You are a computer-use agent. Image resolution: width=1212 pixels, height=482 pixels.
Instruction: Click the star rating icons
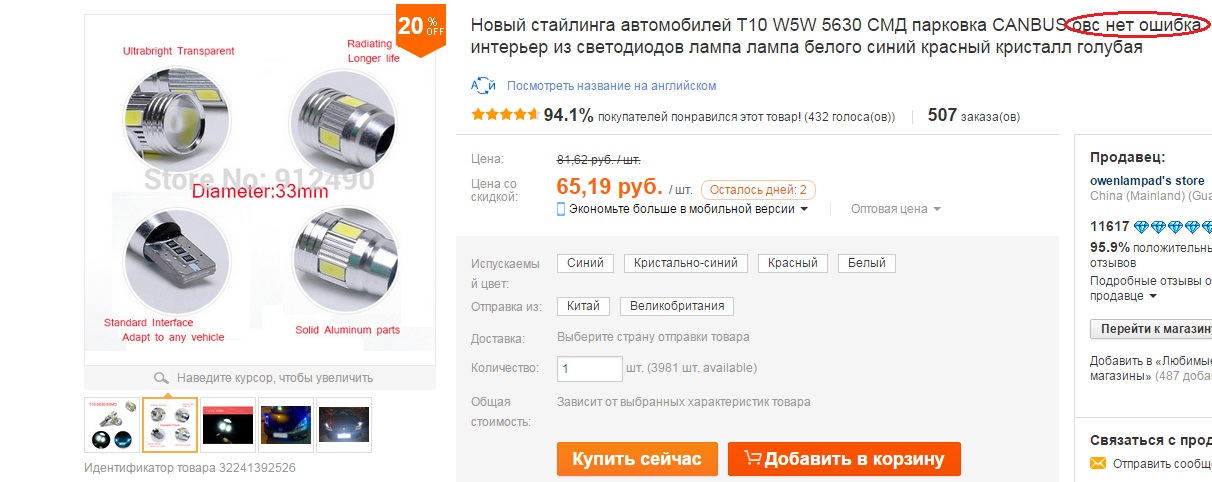tap(505, 115)
